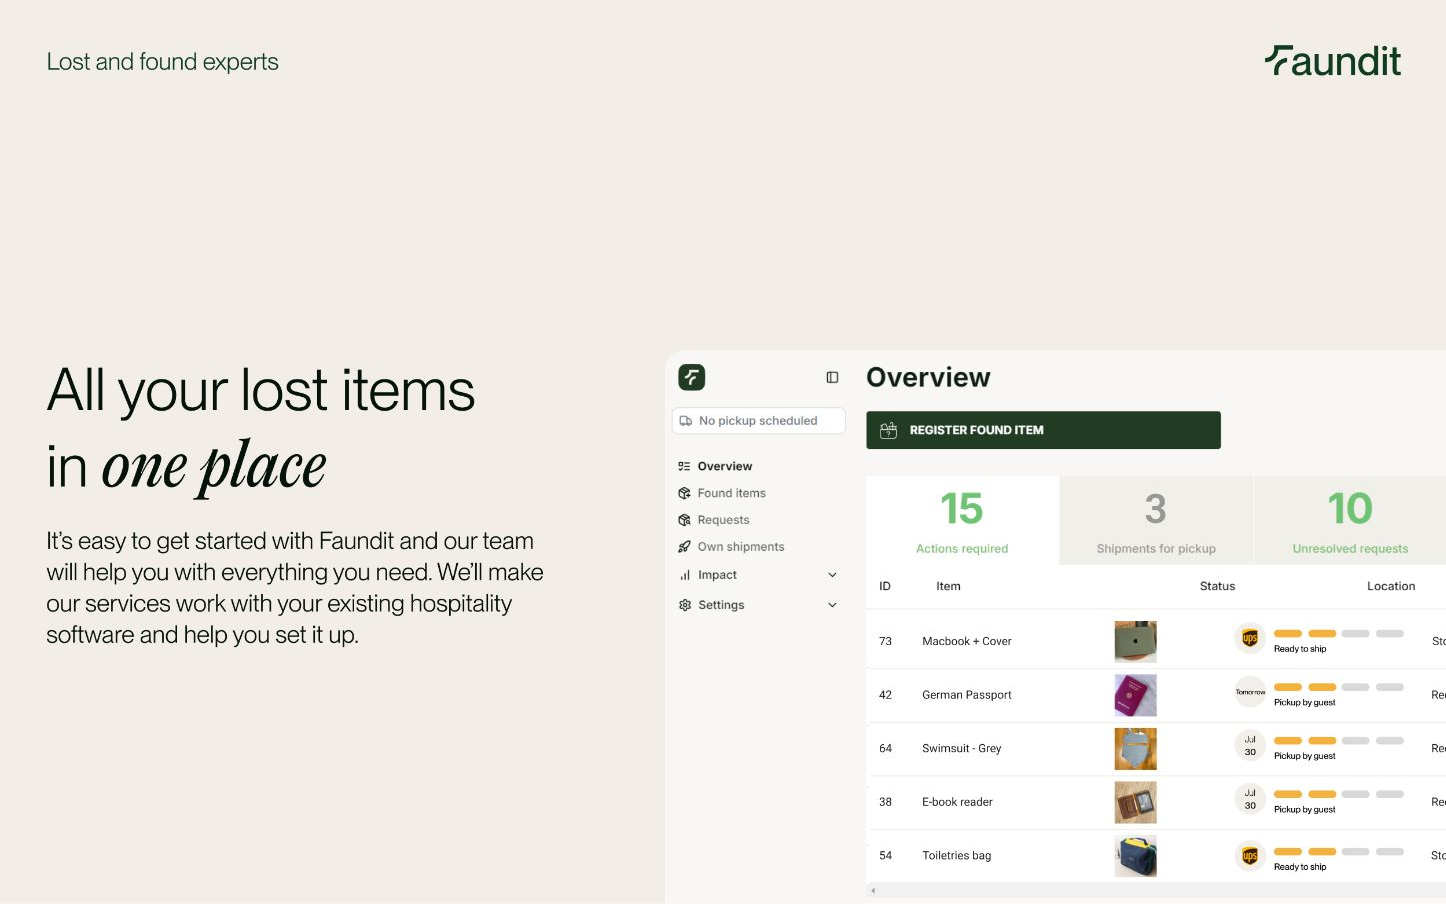Open the Overview page in sidebar
1446x904 pixels.
(x=725, y=466)
